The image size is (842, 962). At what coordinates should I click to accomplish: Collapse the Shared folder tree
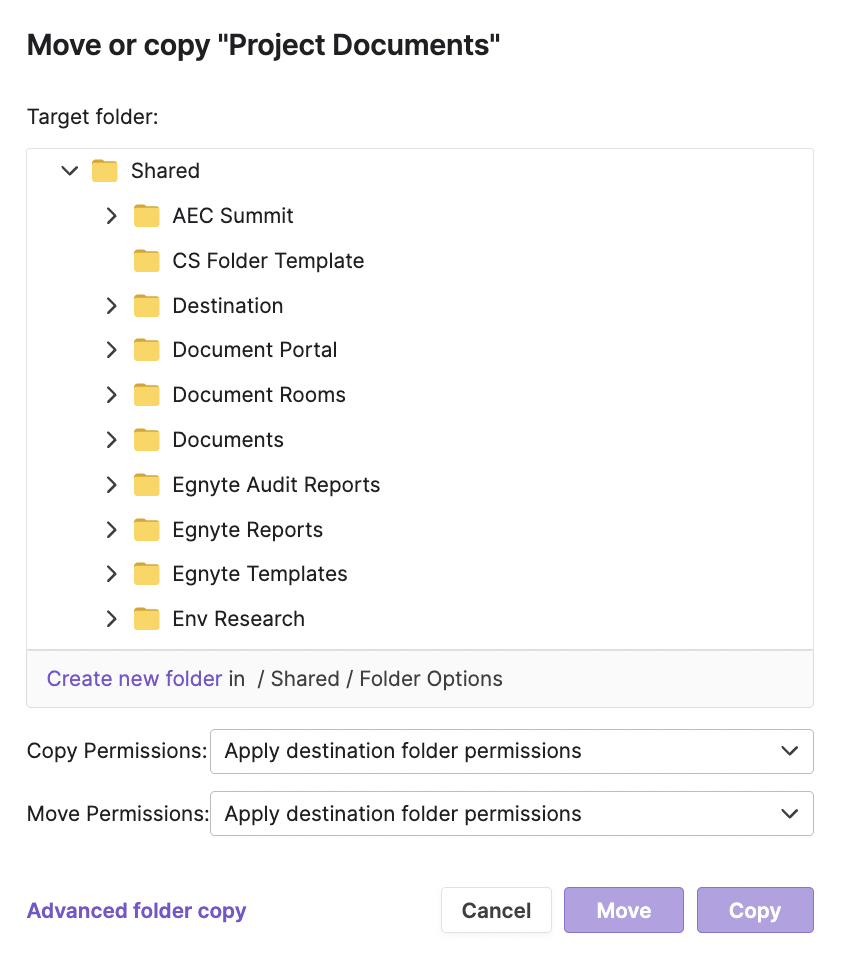coord(70,171)
